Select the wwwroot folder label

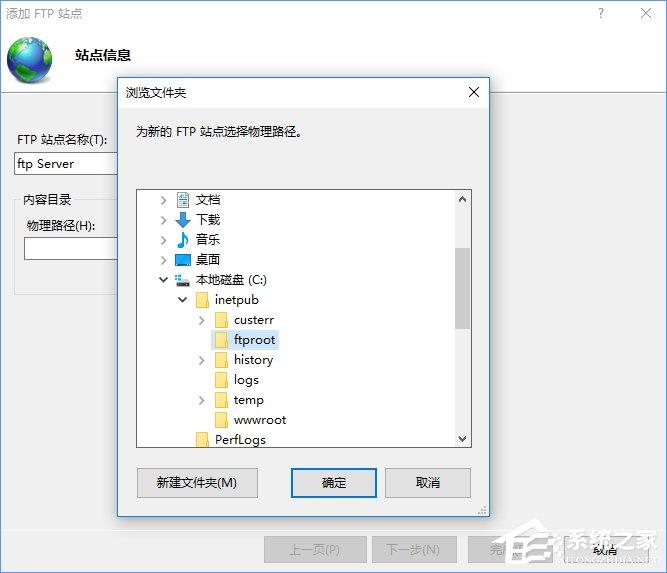[260, 420]
